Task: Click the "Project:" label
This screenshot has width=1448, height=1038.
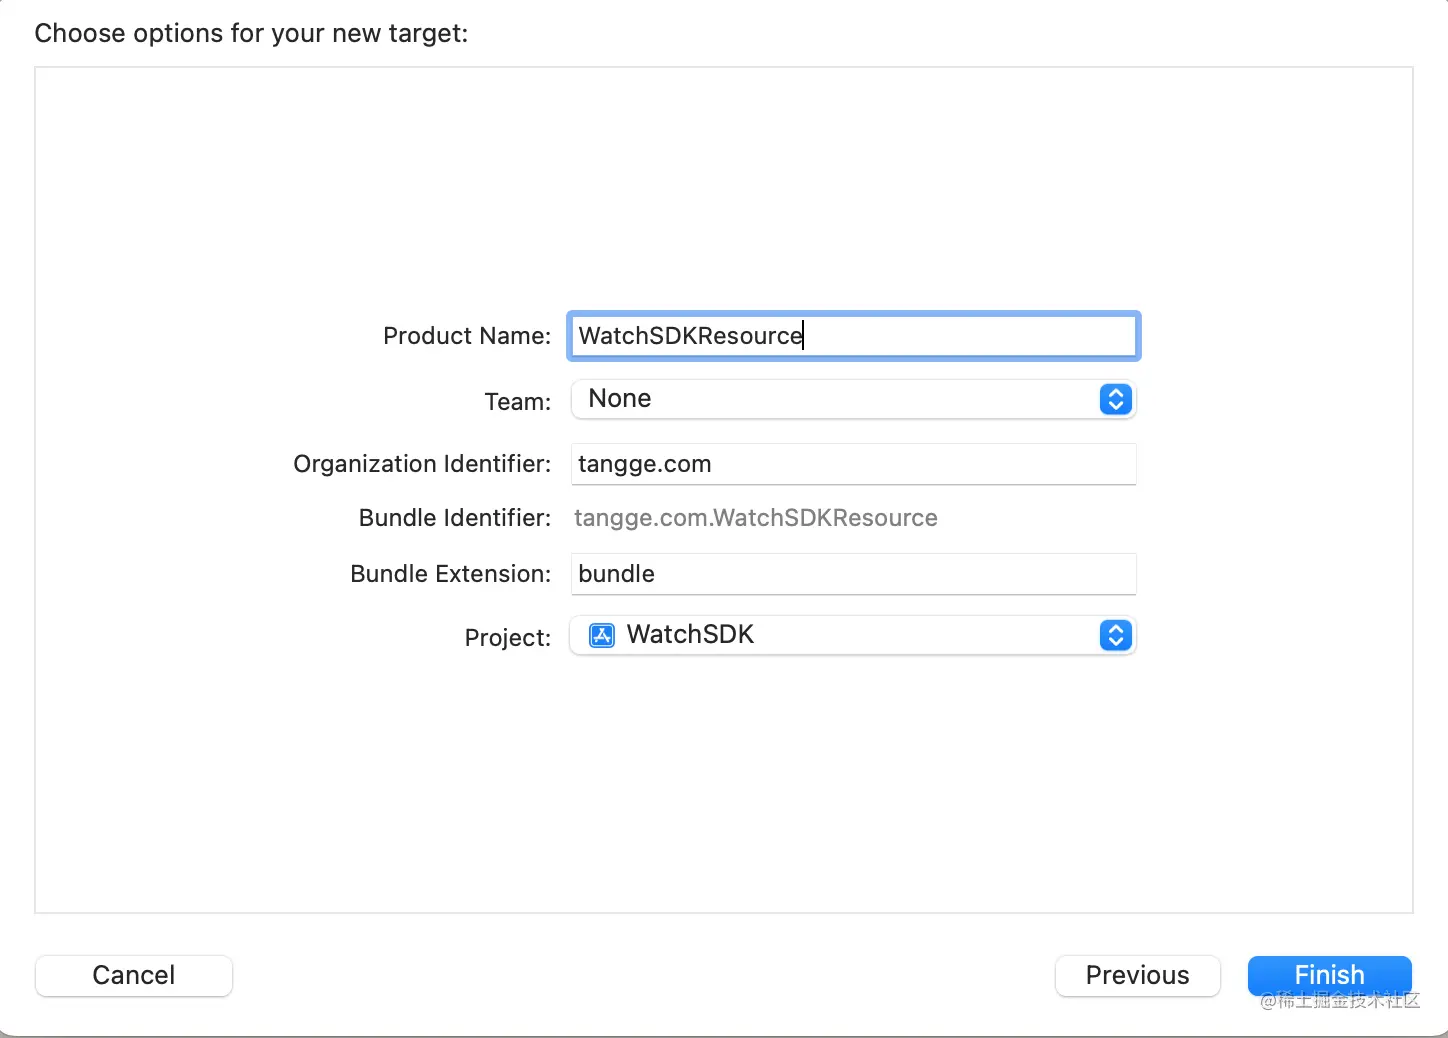Action: click(x=507, y=638)
